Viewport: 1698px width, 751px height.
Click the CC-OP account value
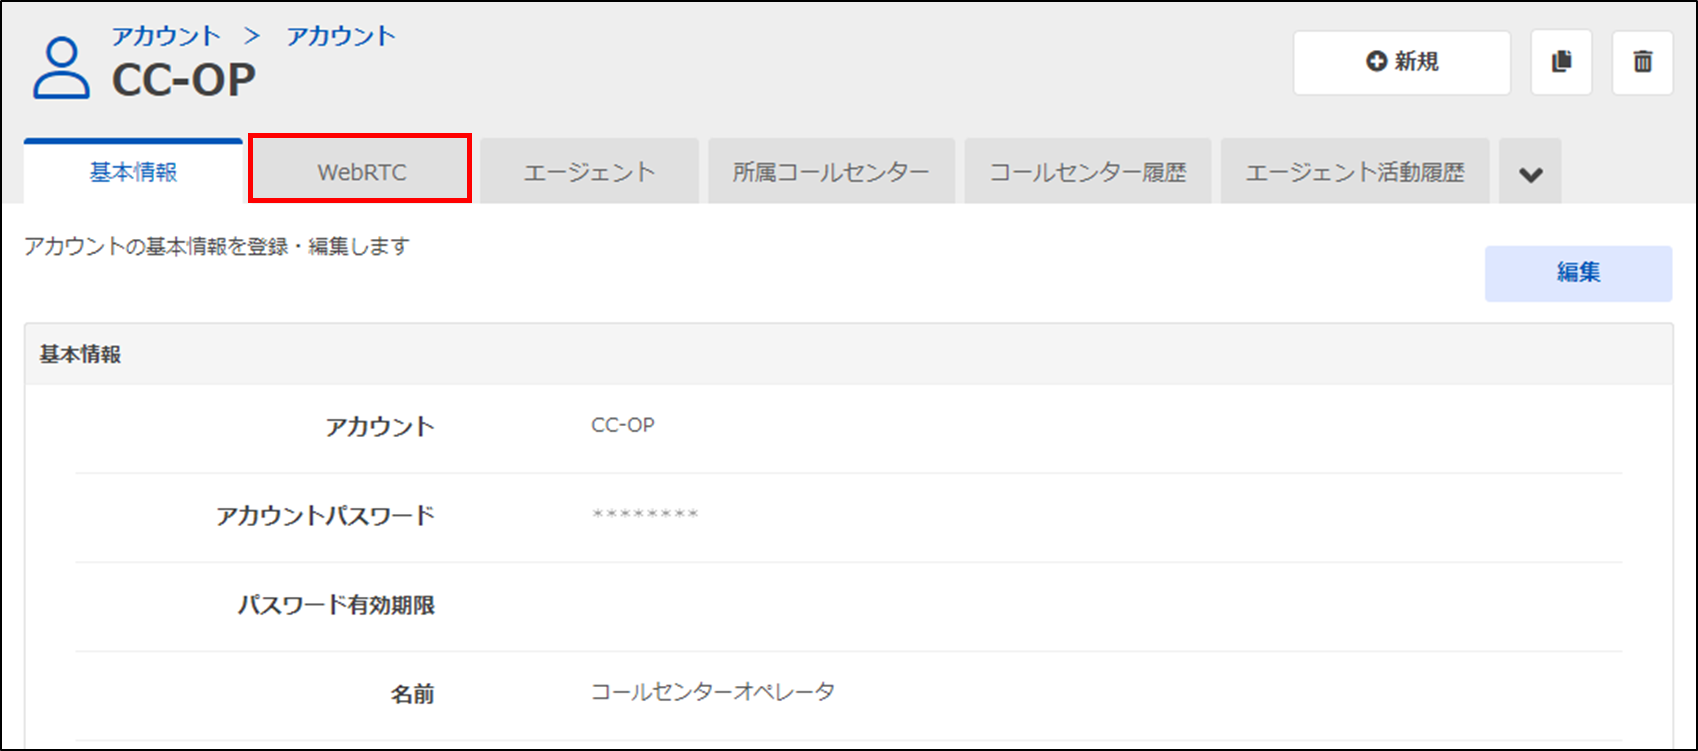pyautogui.click(x=623, y=425)
